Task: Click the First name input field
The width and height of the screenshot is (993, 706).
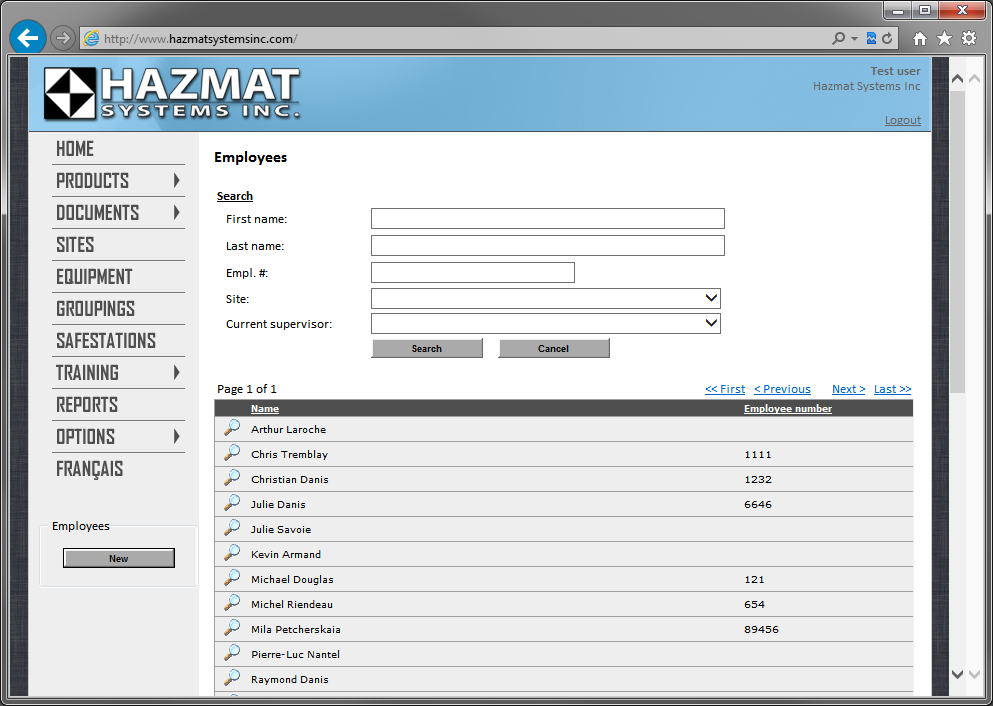Action: pos(547,219)
